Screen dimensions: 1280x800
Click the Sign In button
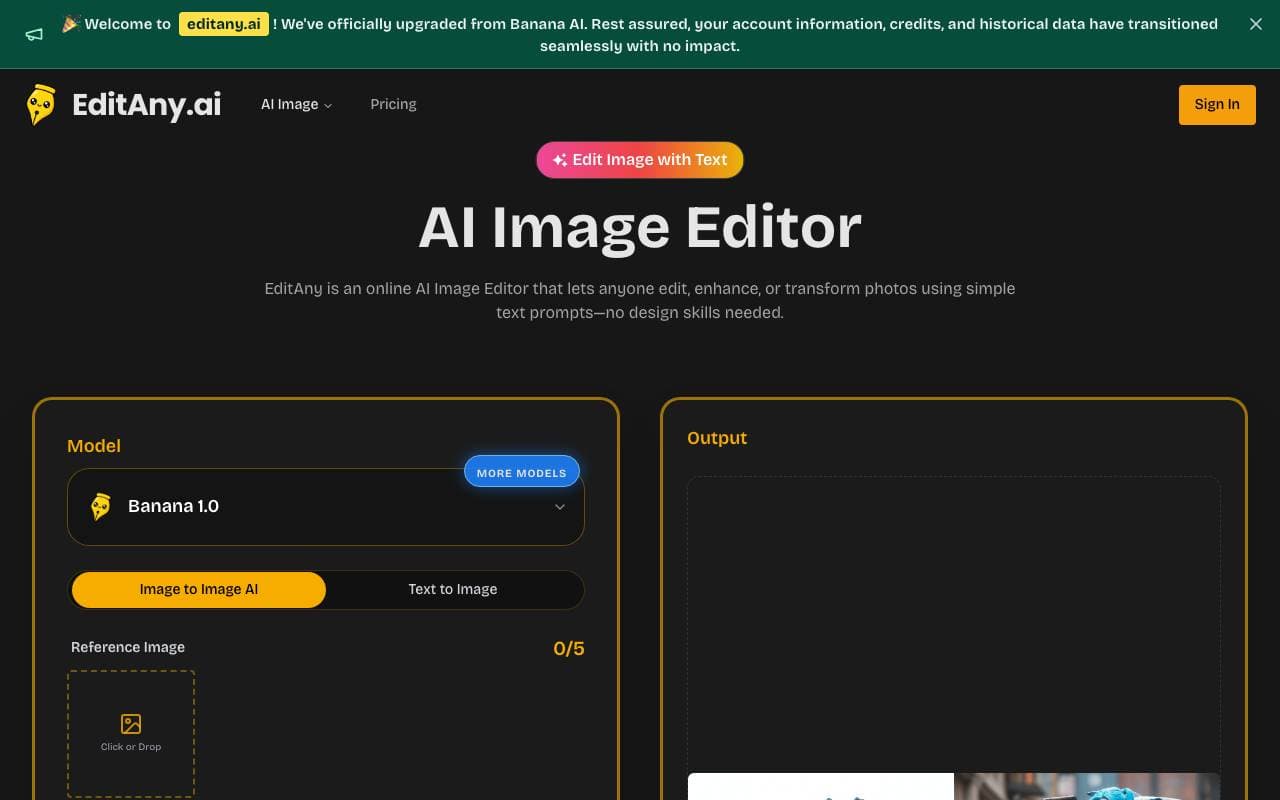1217,104
